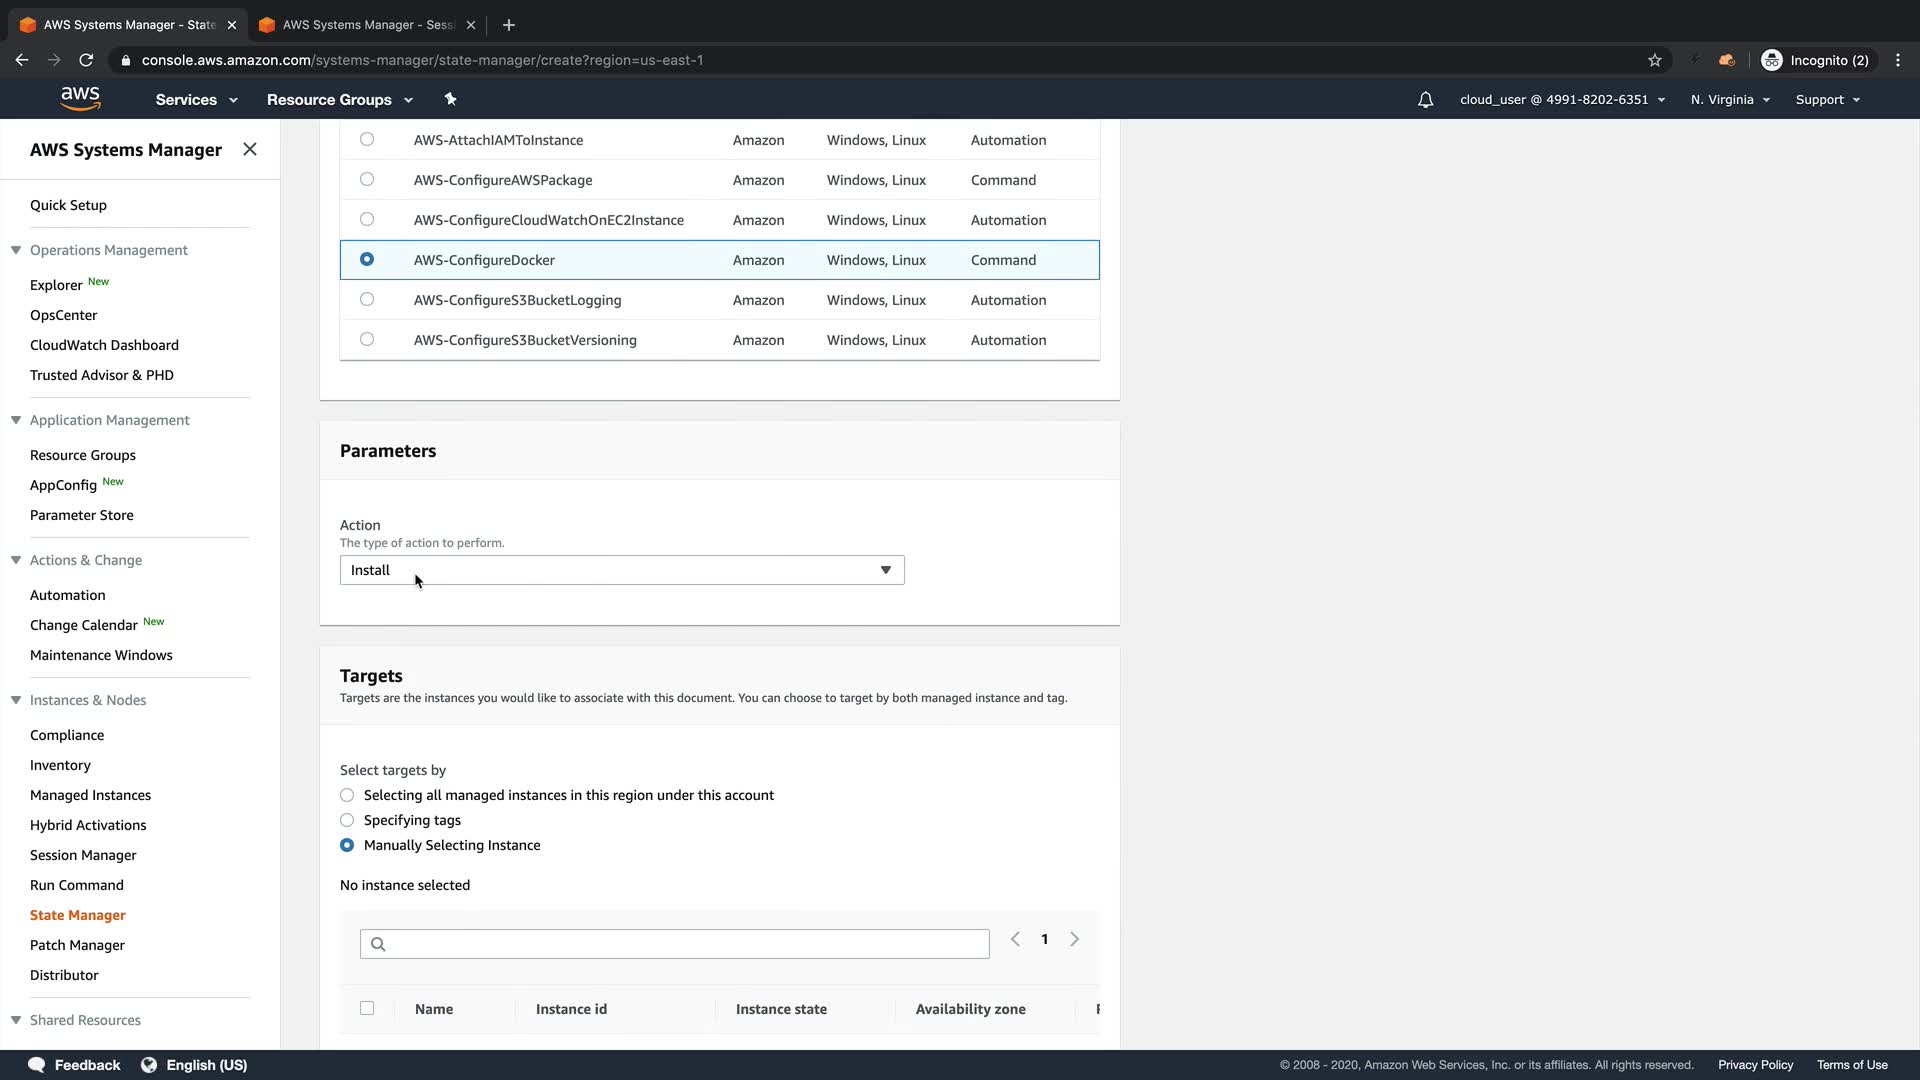
Task: Choose the Specifying tags target option
Action: point(347,820)
